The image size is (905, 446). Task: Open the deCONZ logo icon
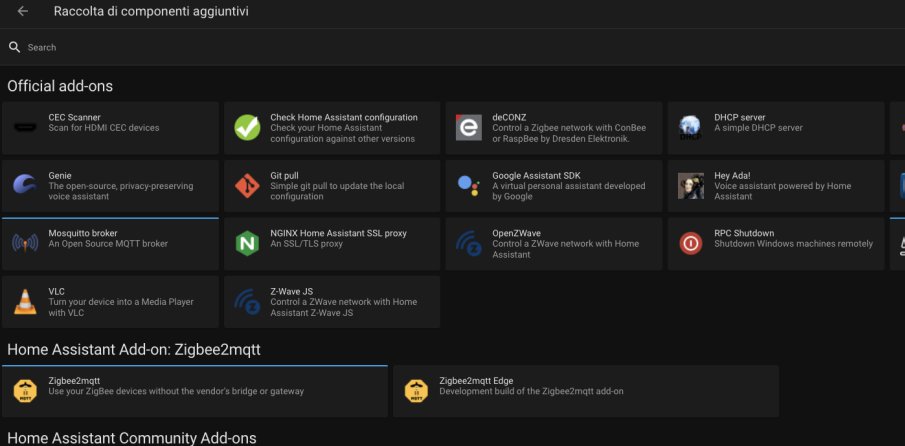coord(469,128)
